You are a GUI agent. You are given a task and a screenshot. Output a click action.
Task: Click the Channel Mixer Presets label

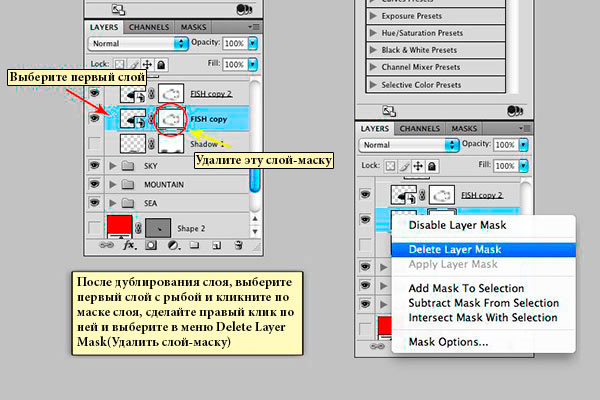coord(421,67)
